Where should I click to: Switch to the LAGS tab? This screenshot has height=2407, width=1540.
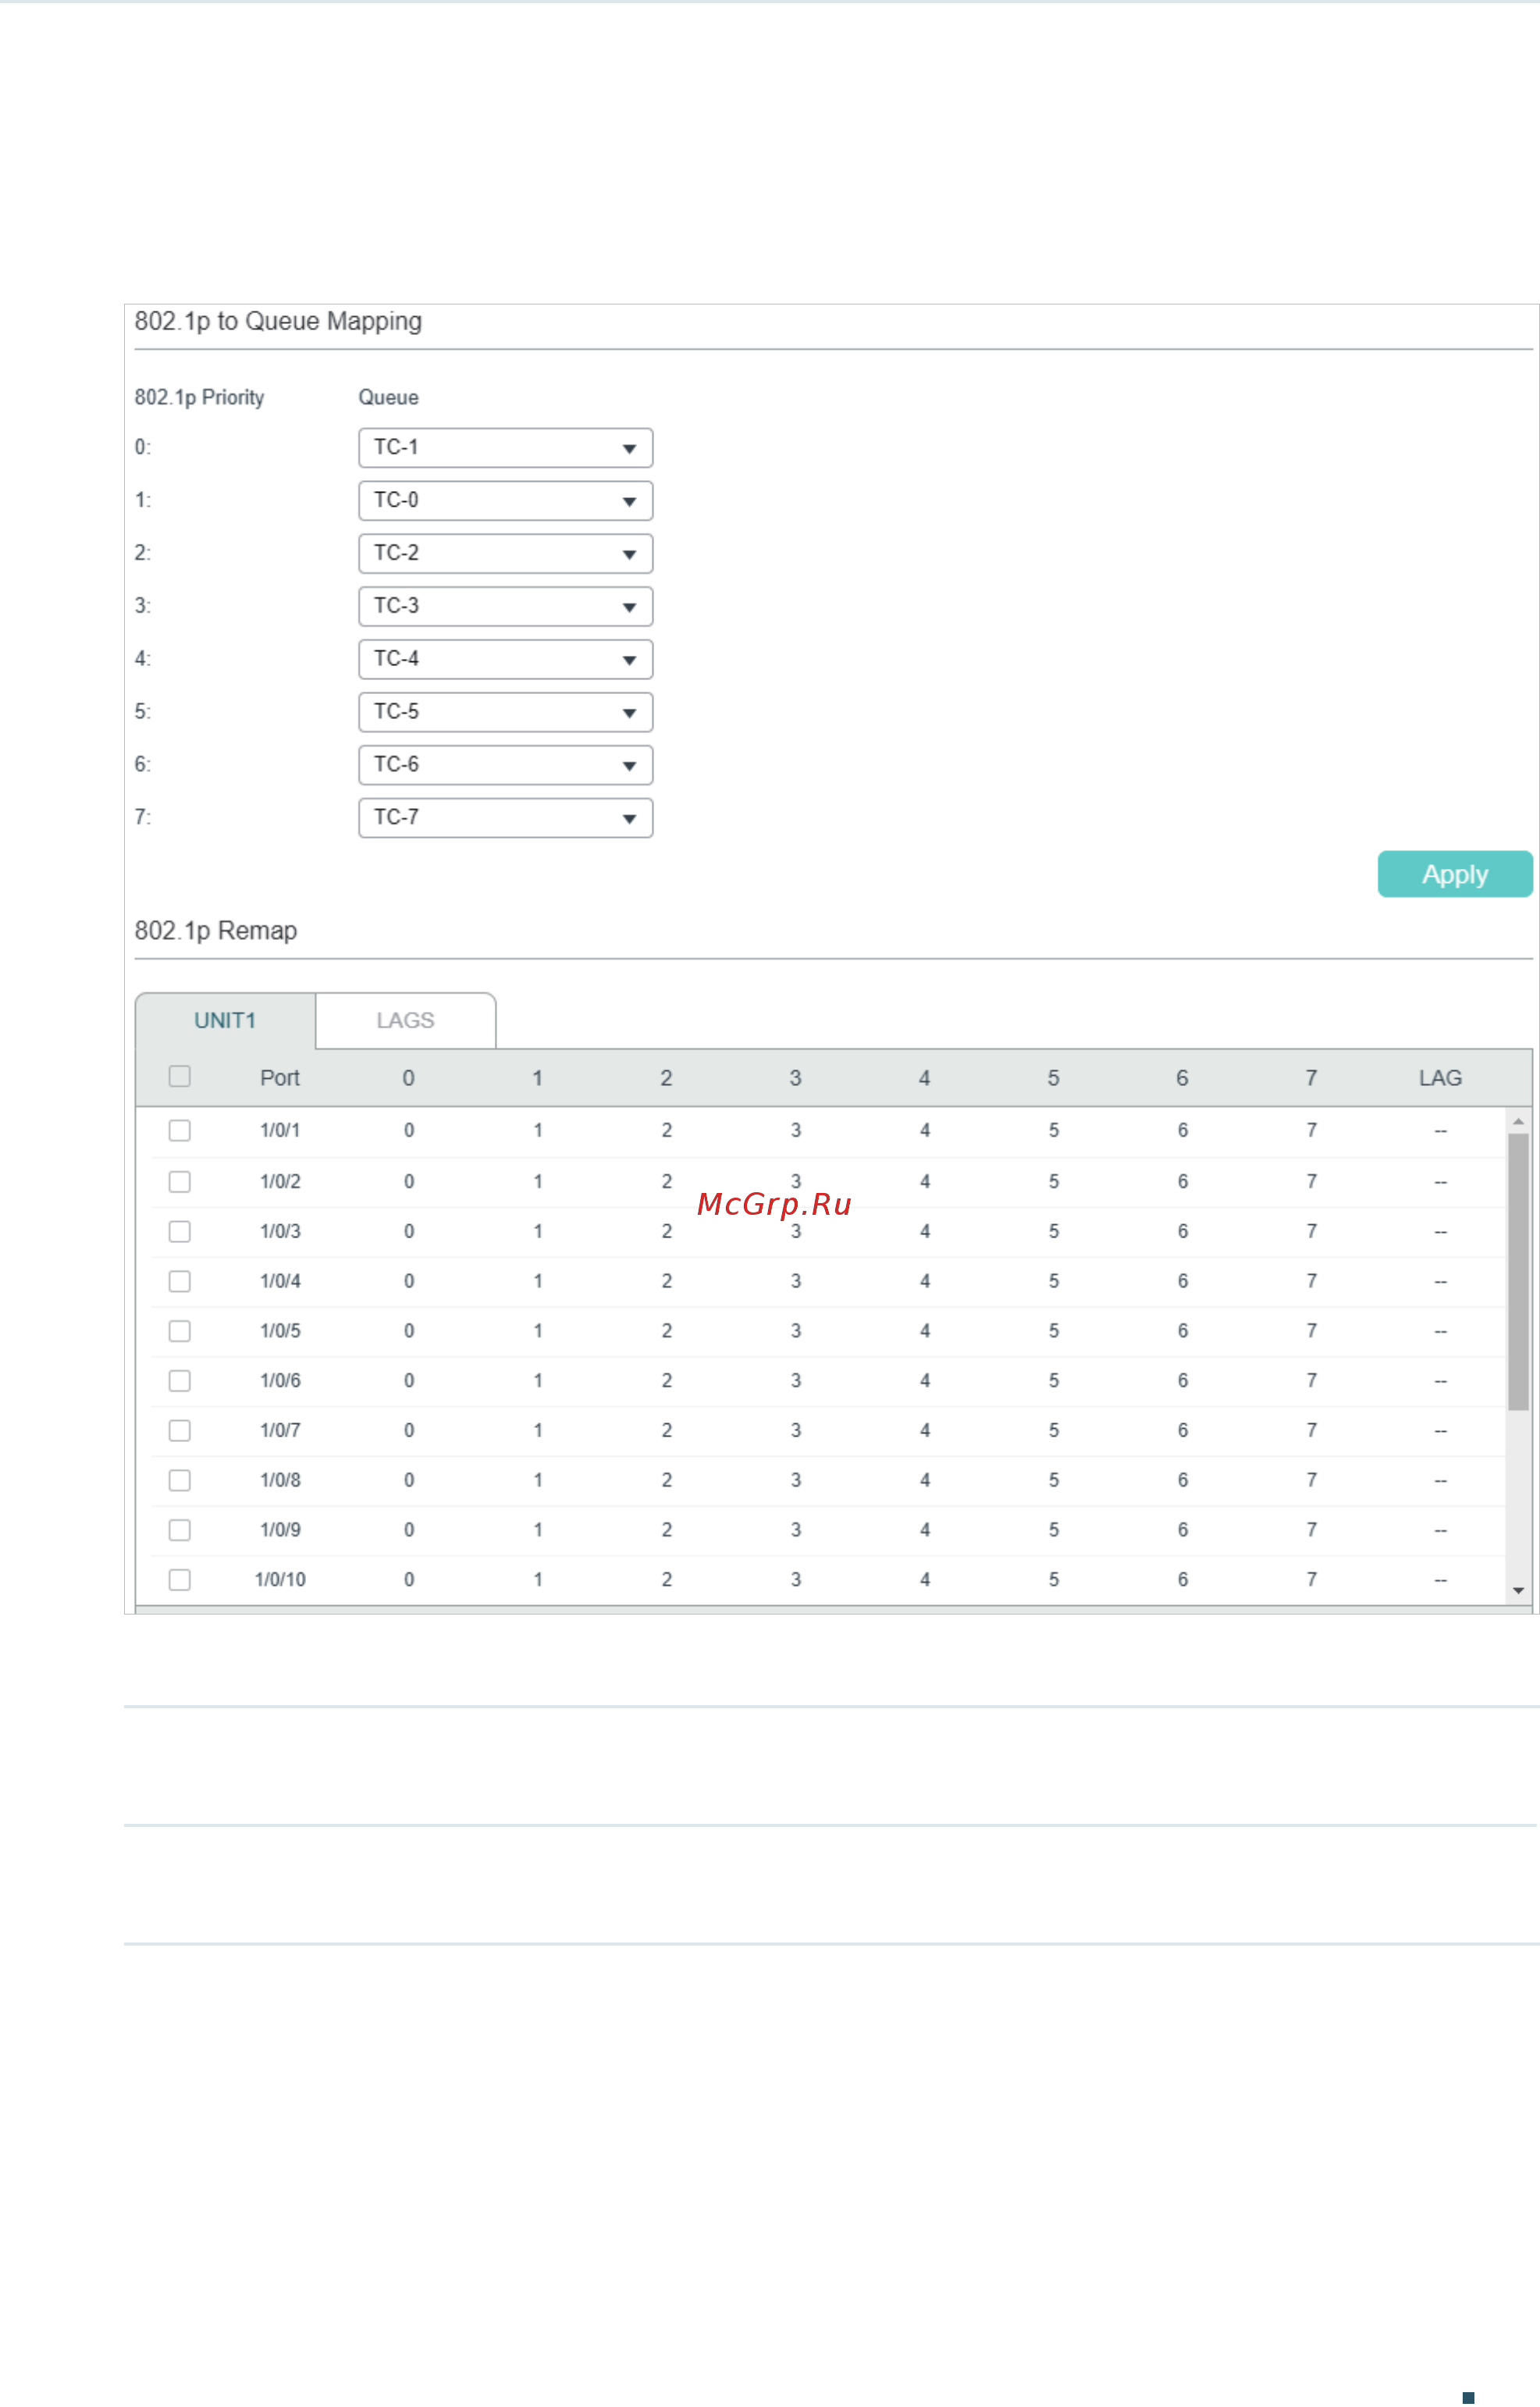tap(405, 1021)
